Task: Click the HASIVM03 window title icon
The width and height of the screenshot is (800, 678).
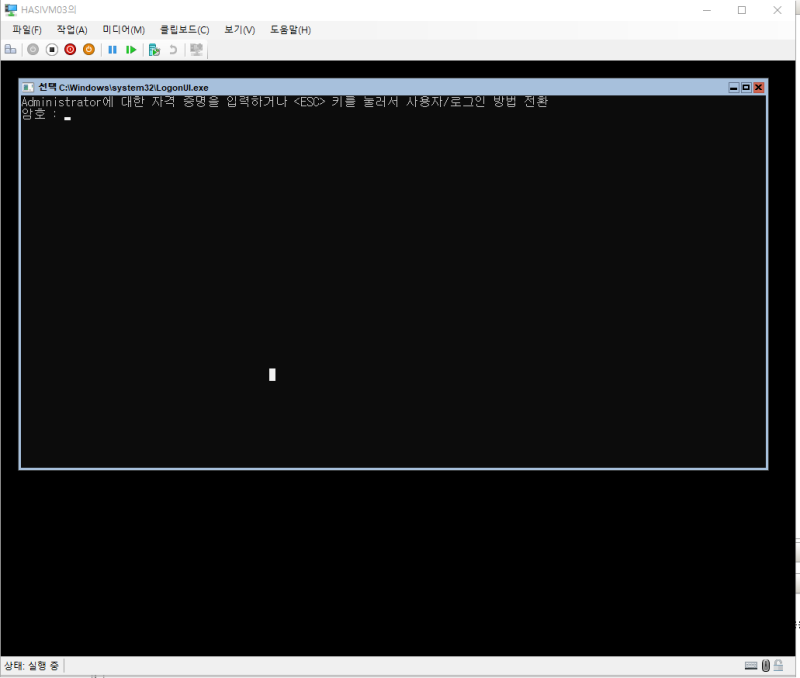Action: pos(11,10)
